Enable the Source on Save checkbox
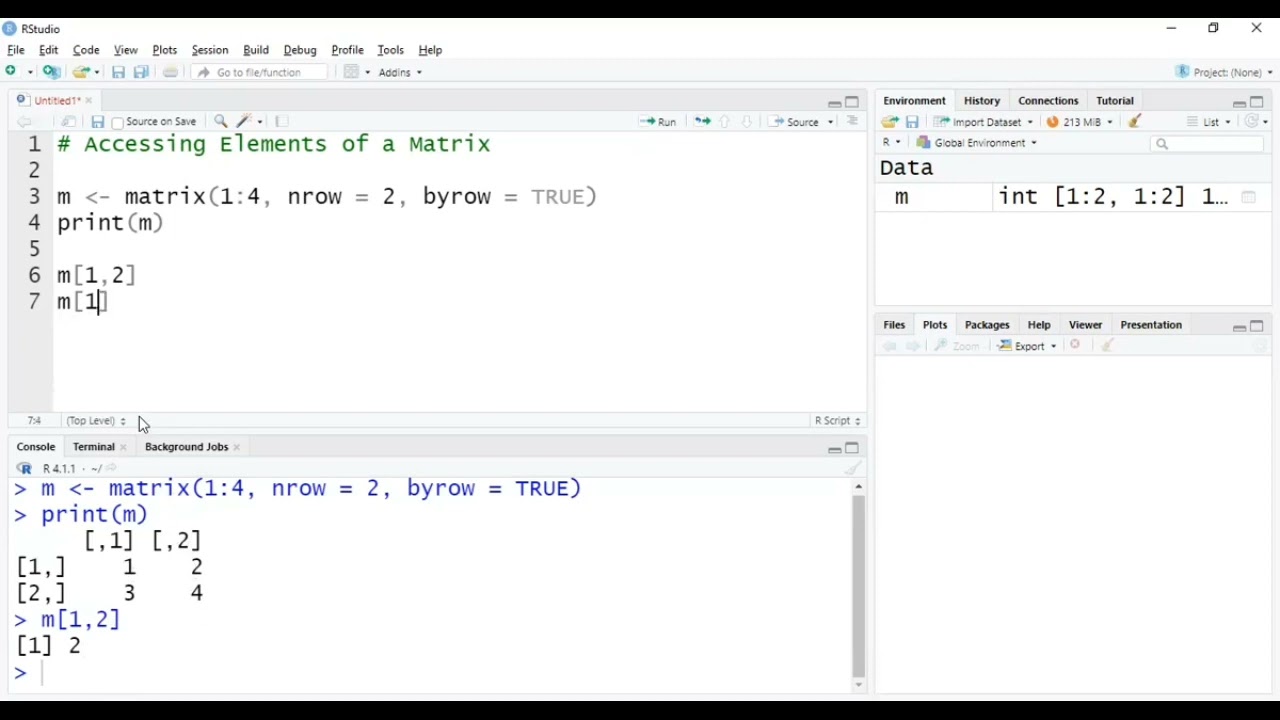 click(118, 122)
